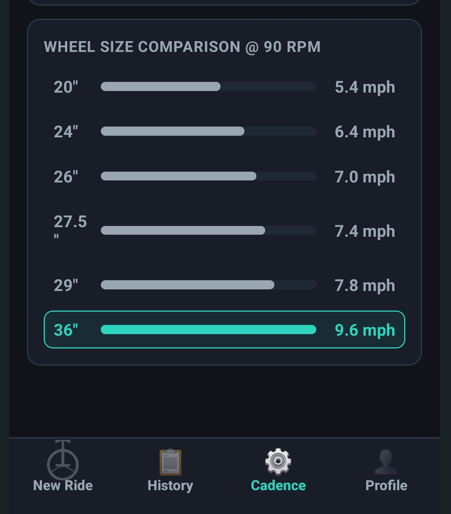This screenshot has width=451, height=514.
Task: Select the 24" wheel size label
Action: tap(66, 132)
